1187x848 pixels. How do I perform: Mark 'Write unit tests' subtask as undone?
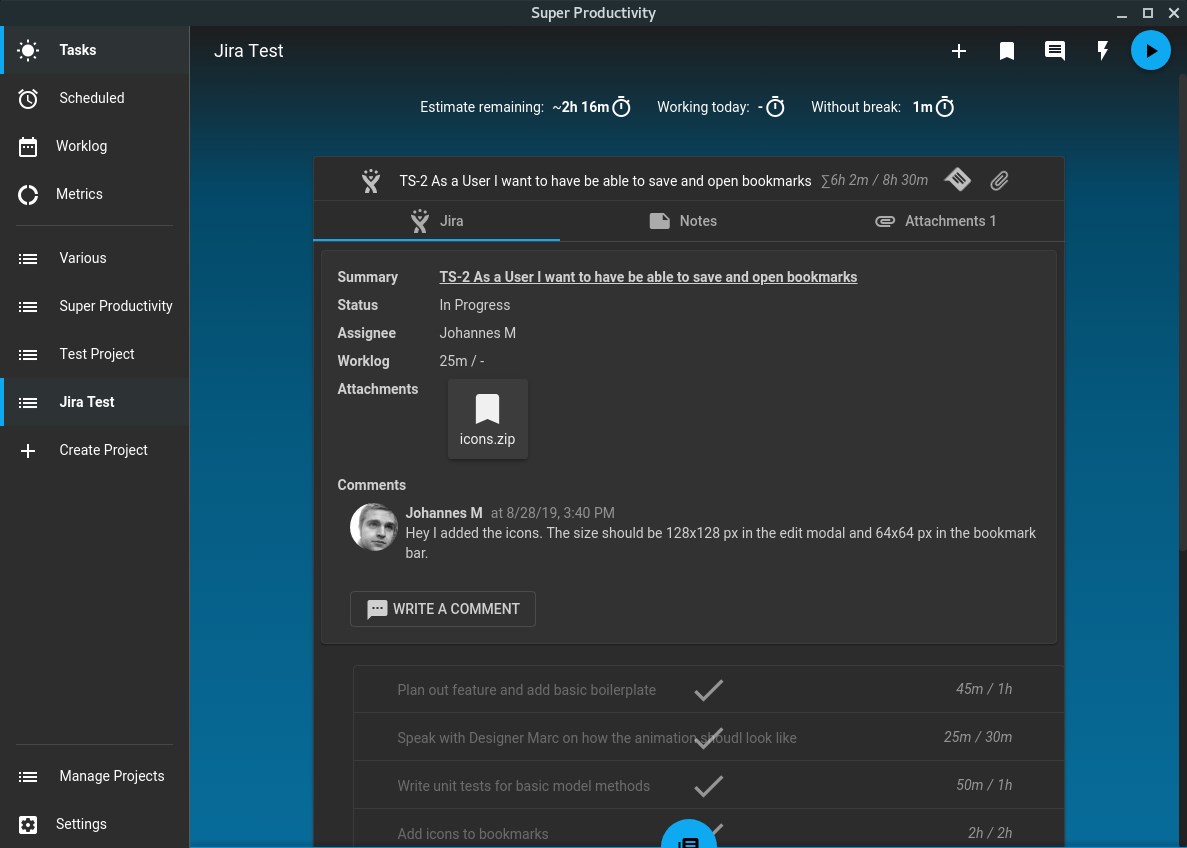[708, 785]
